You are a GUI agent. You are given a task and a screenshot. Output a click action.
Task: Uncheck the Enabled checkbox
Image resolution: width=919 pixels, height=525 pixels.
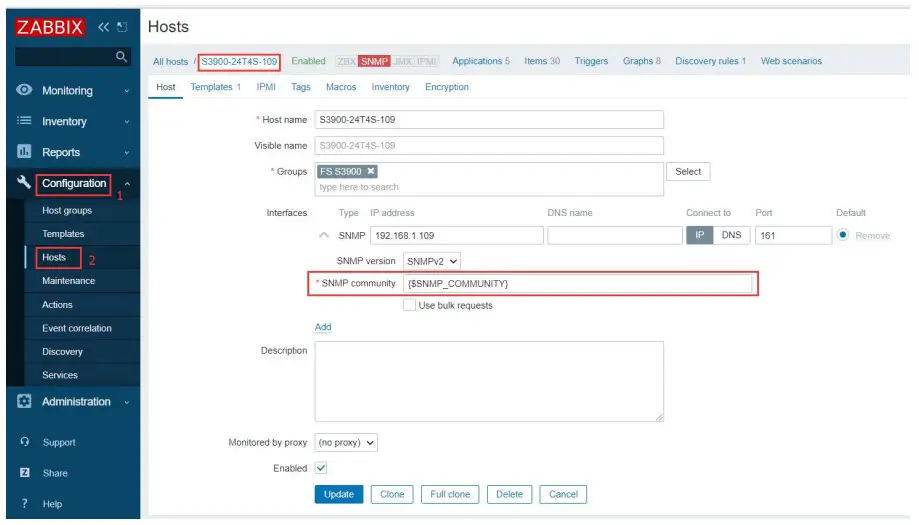pos(321,468)
